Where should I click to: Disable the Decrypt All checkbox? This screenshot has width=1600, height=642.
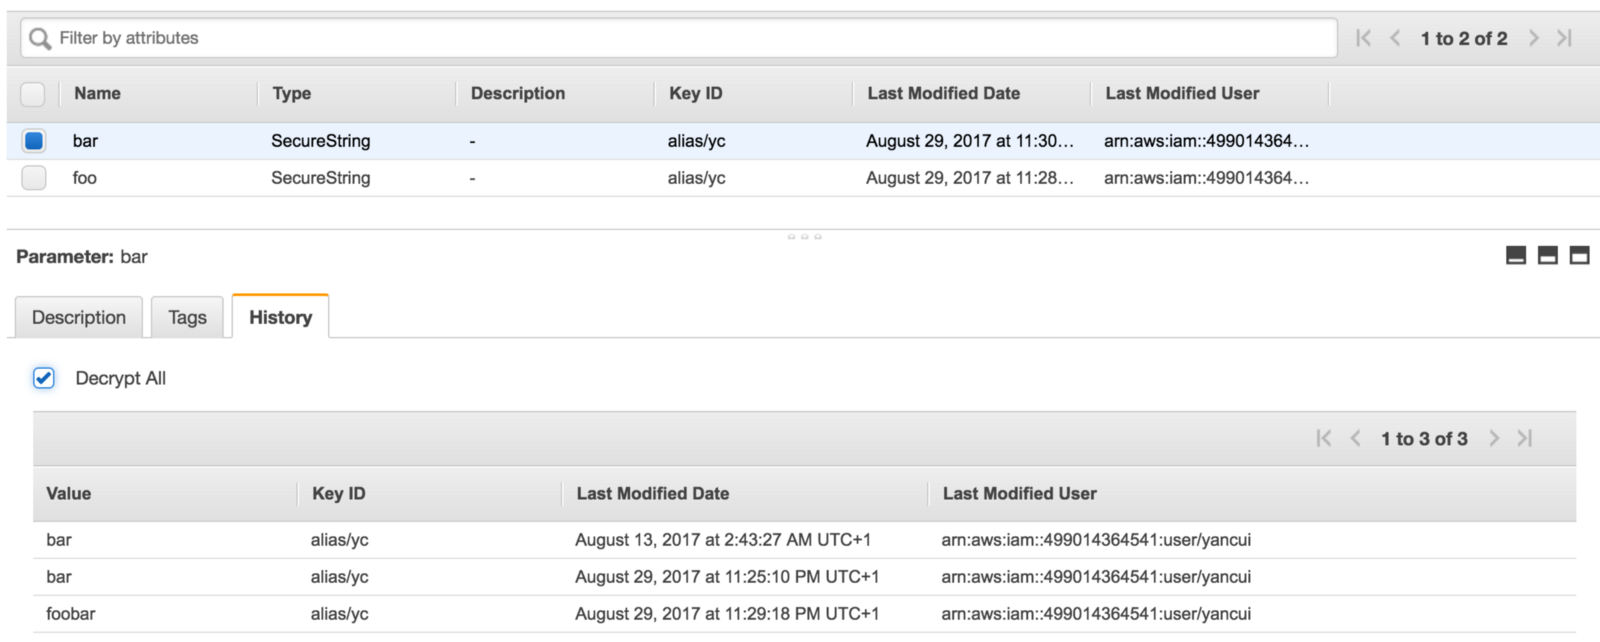point(44,378)
